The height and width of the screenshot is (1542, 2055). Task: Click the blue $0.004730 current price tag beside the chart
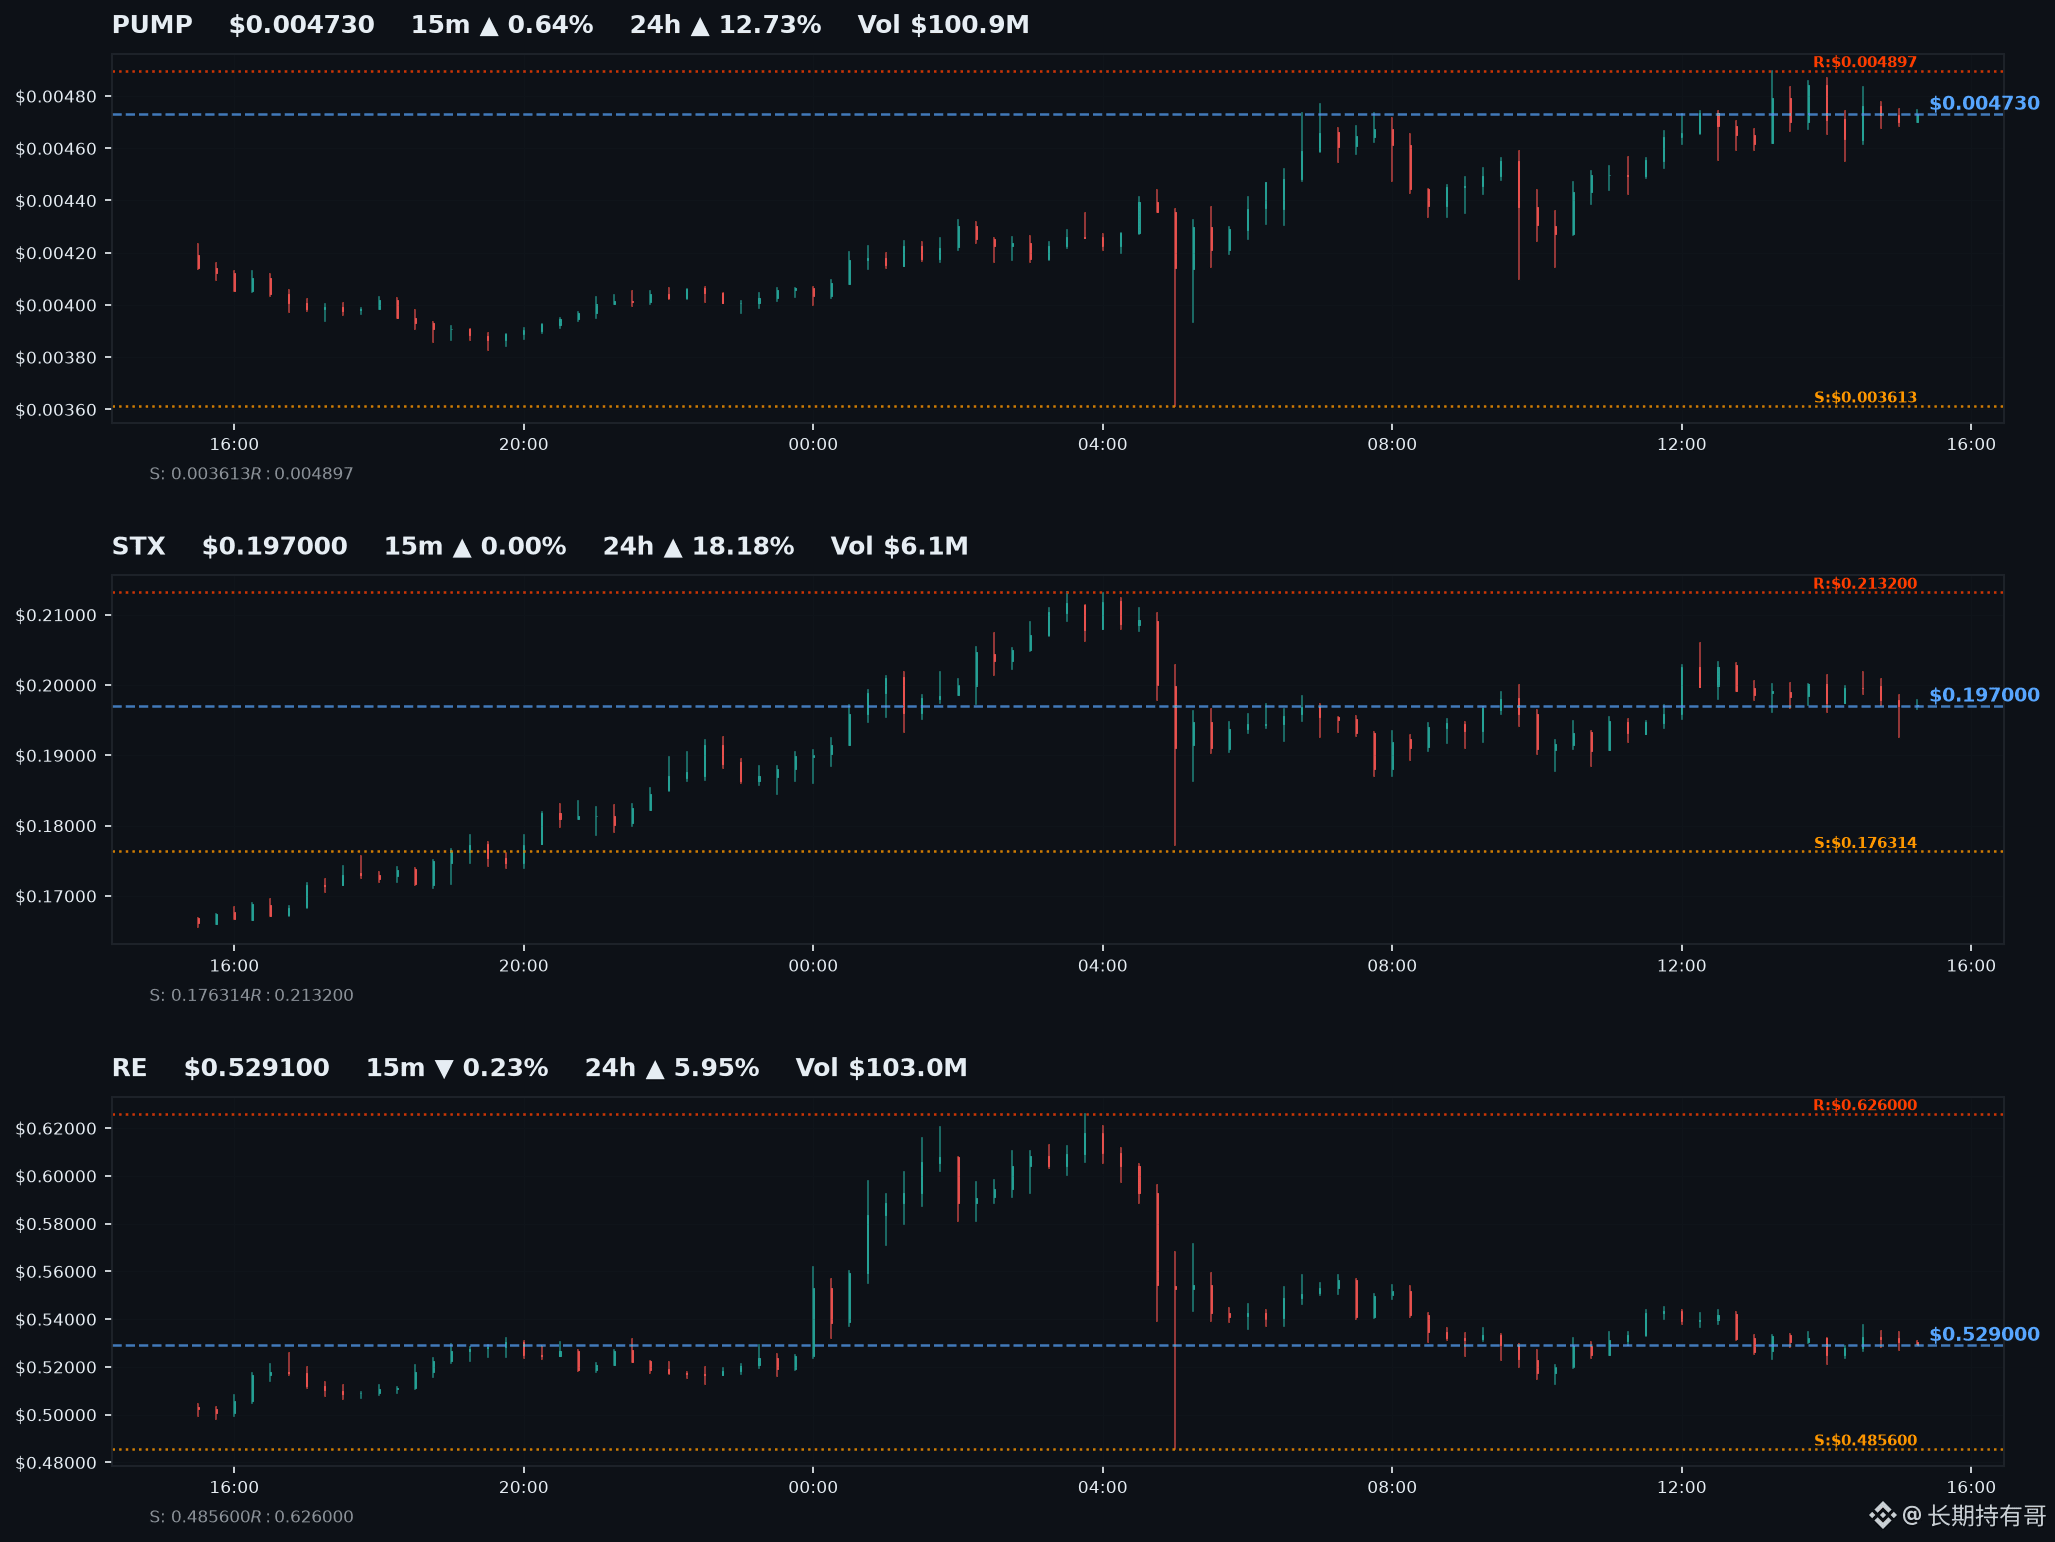pyautogui.click(x=1984, y=103)
